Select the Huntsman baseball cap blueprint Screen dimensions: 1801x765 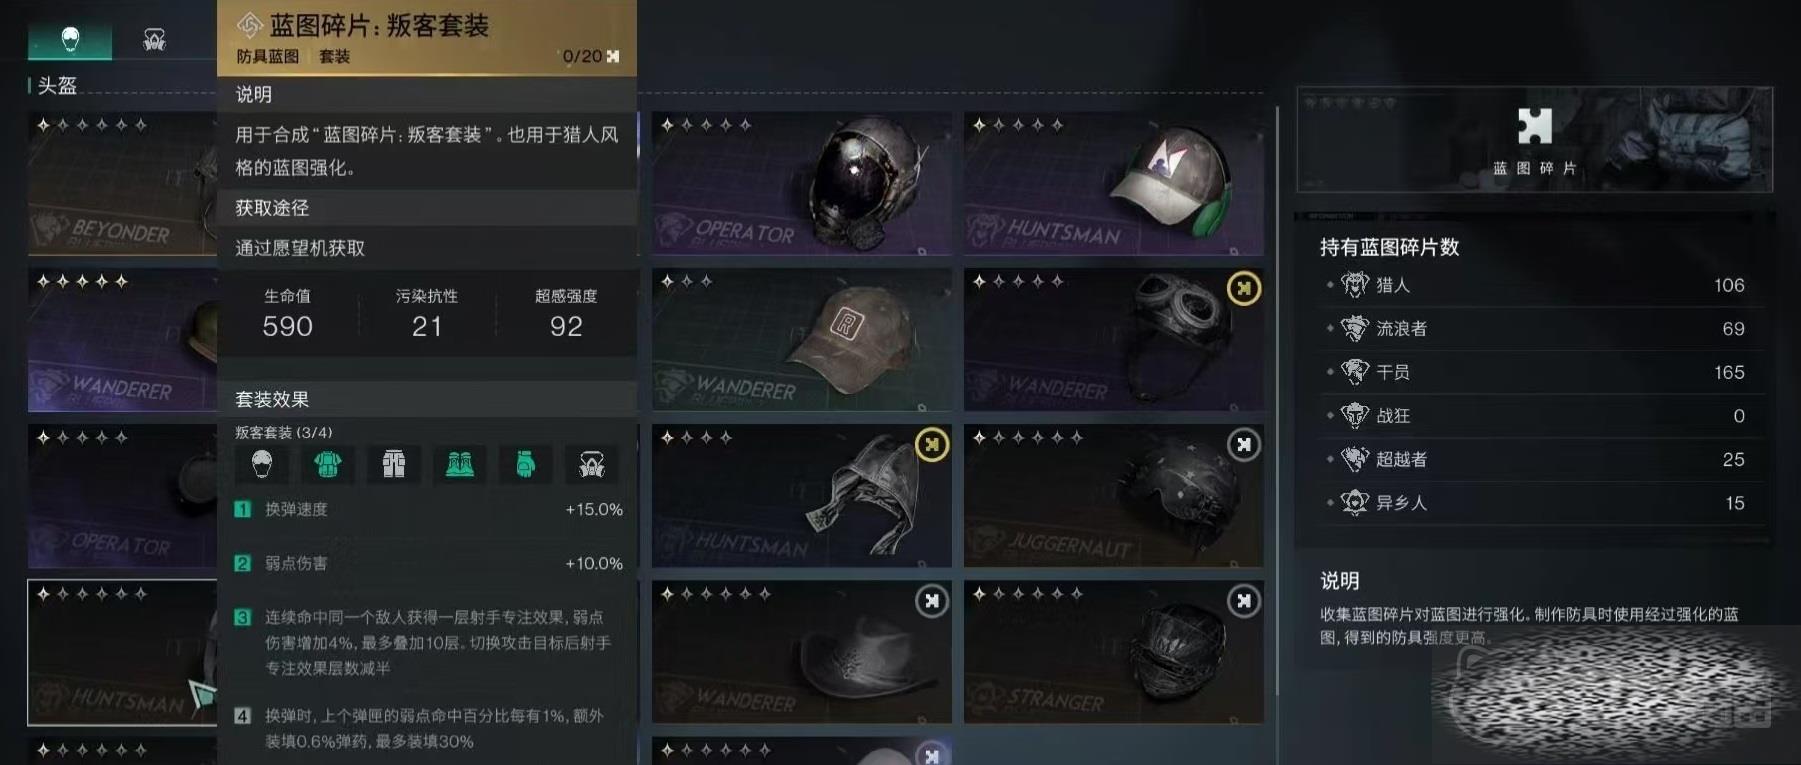1114,183
